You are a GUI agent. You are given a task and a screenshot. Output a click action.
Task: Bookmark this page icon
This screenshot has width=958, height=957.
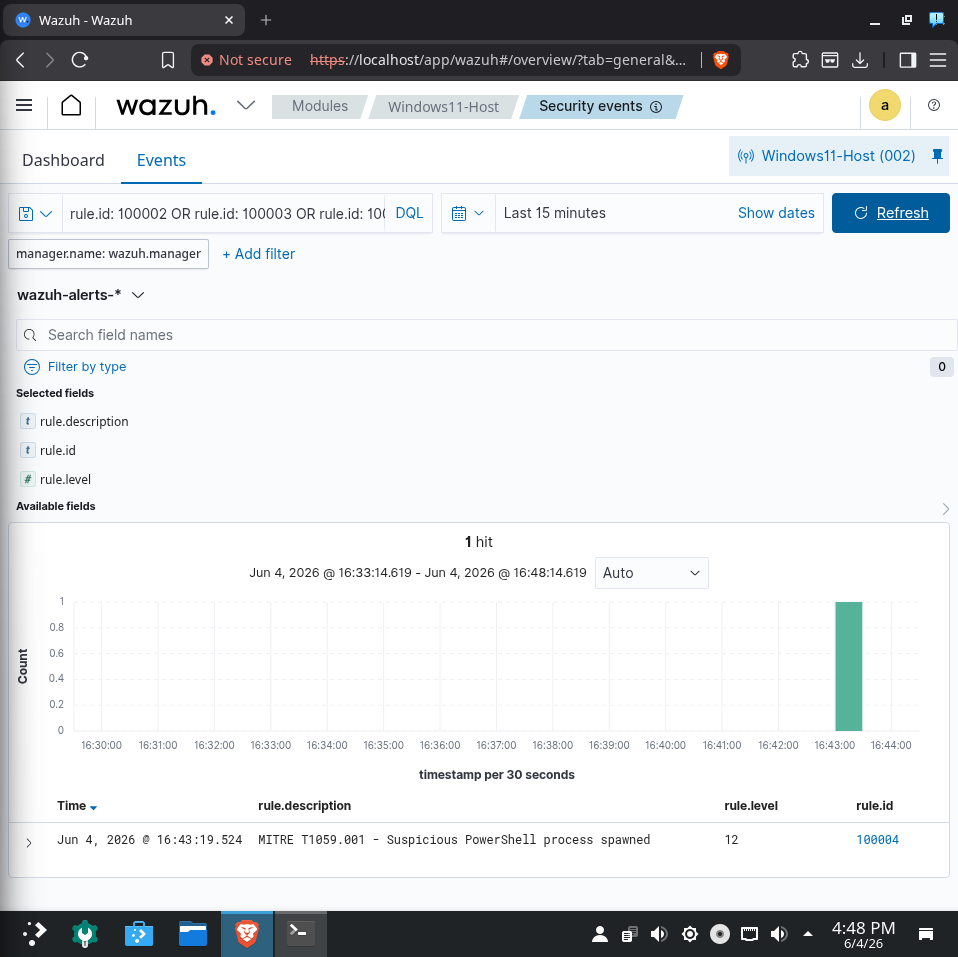click(167, 60)
